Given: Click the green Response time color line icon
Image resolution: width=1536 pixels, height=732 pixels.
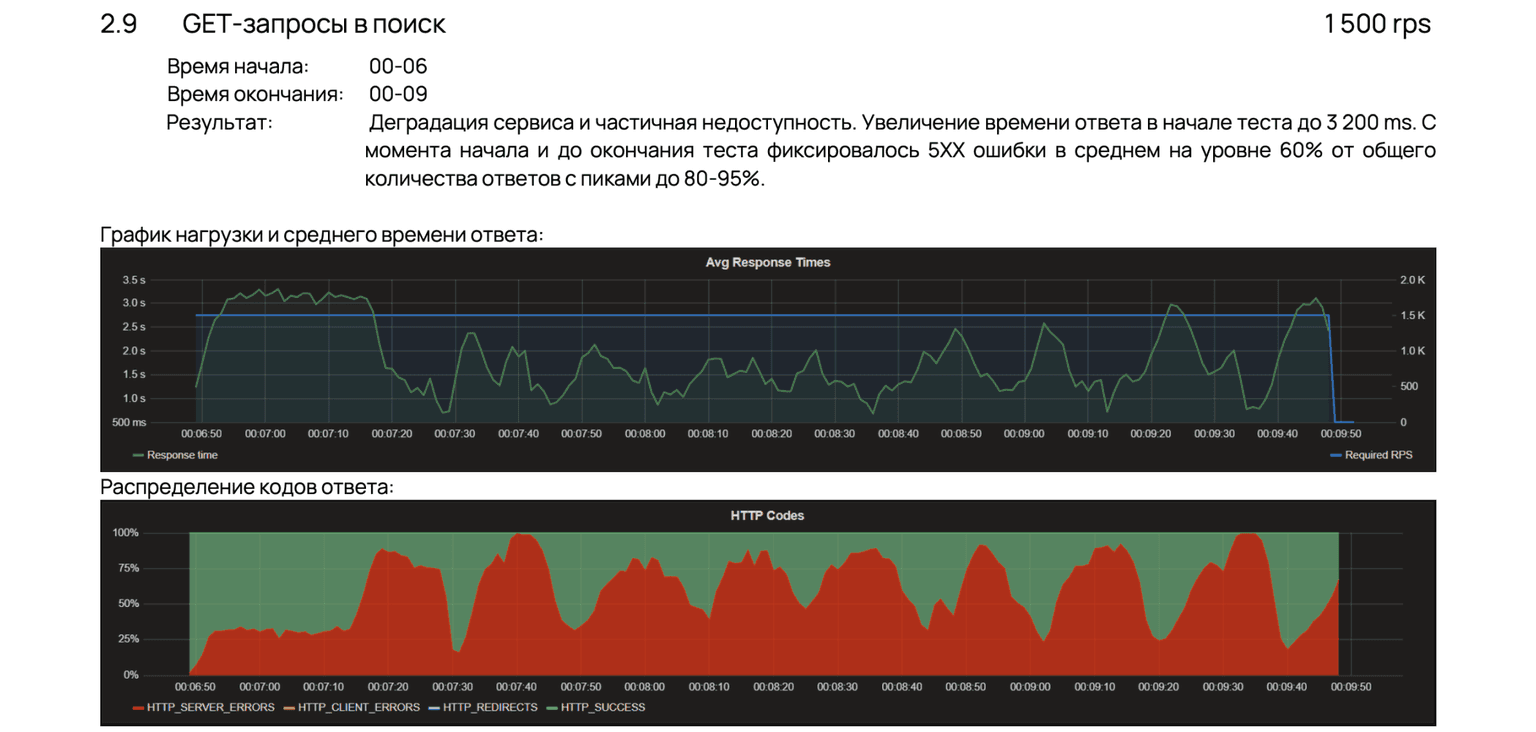Looking at the screenshot, I should [138, 456].
